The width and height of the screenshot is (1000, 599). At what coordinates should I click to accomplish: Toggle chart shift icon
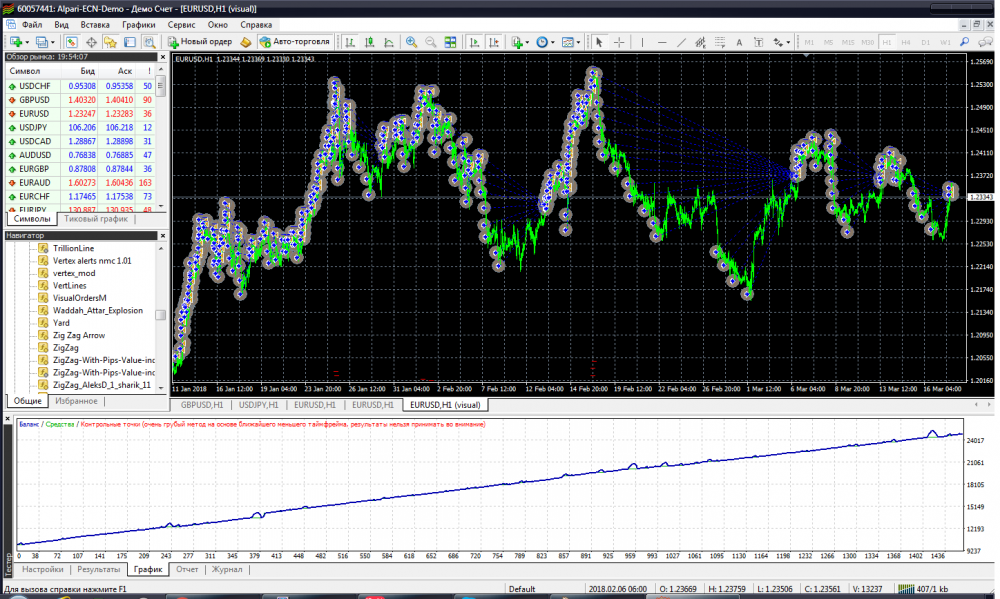[x=494, y=42]
